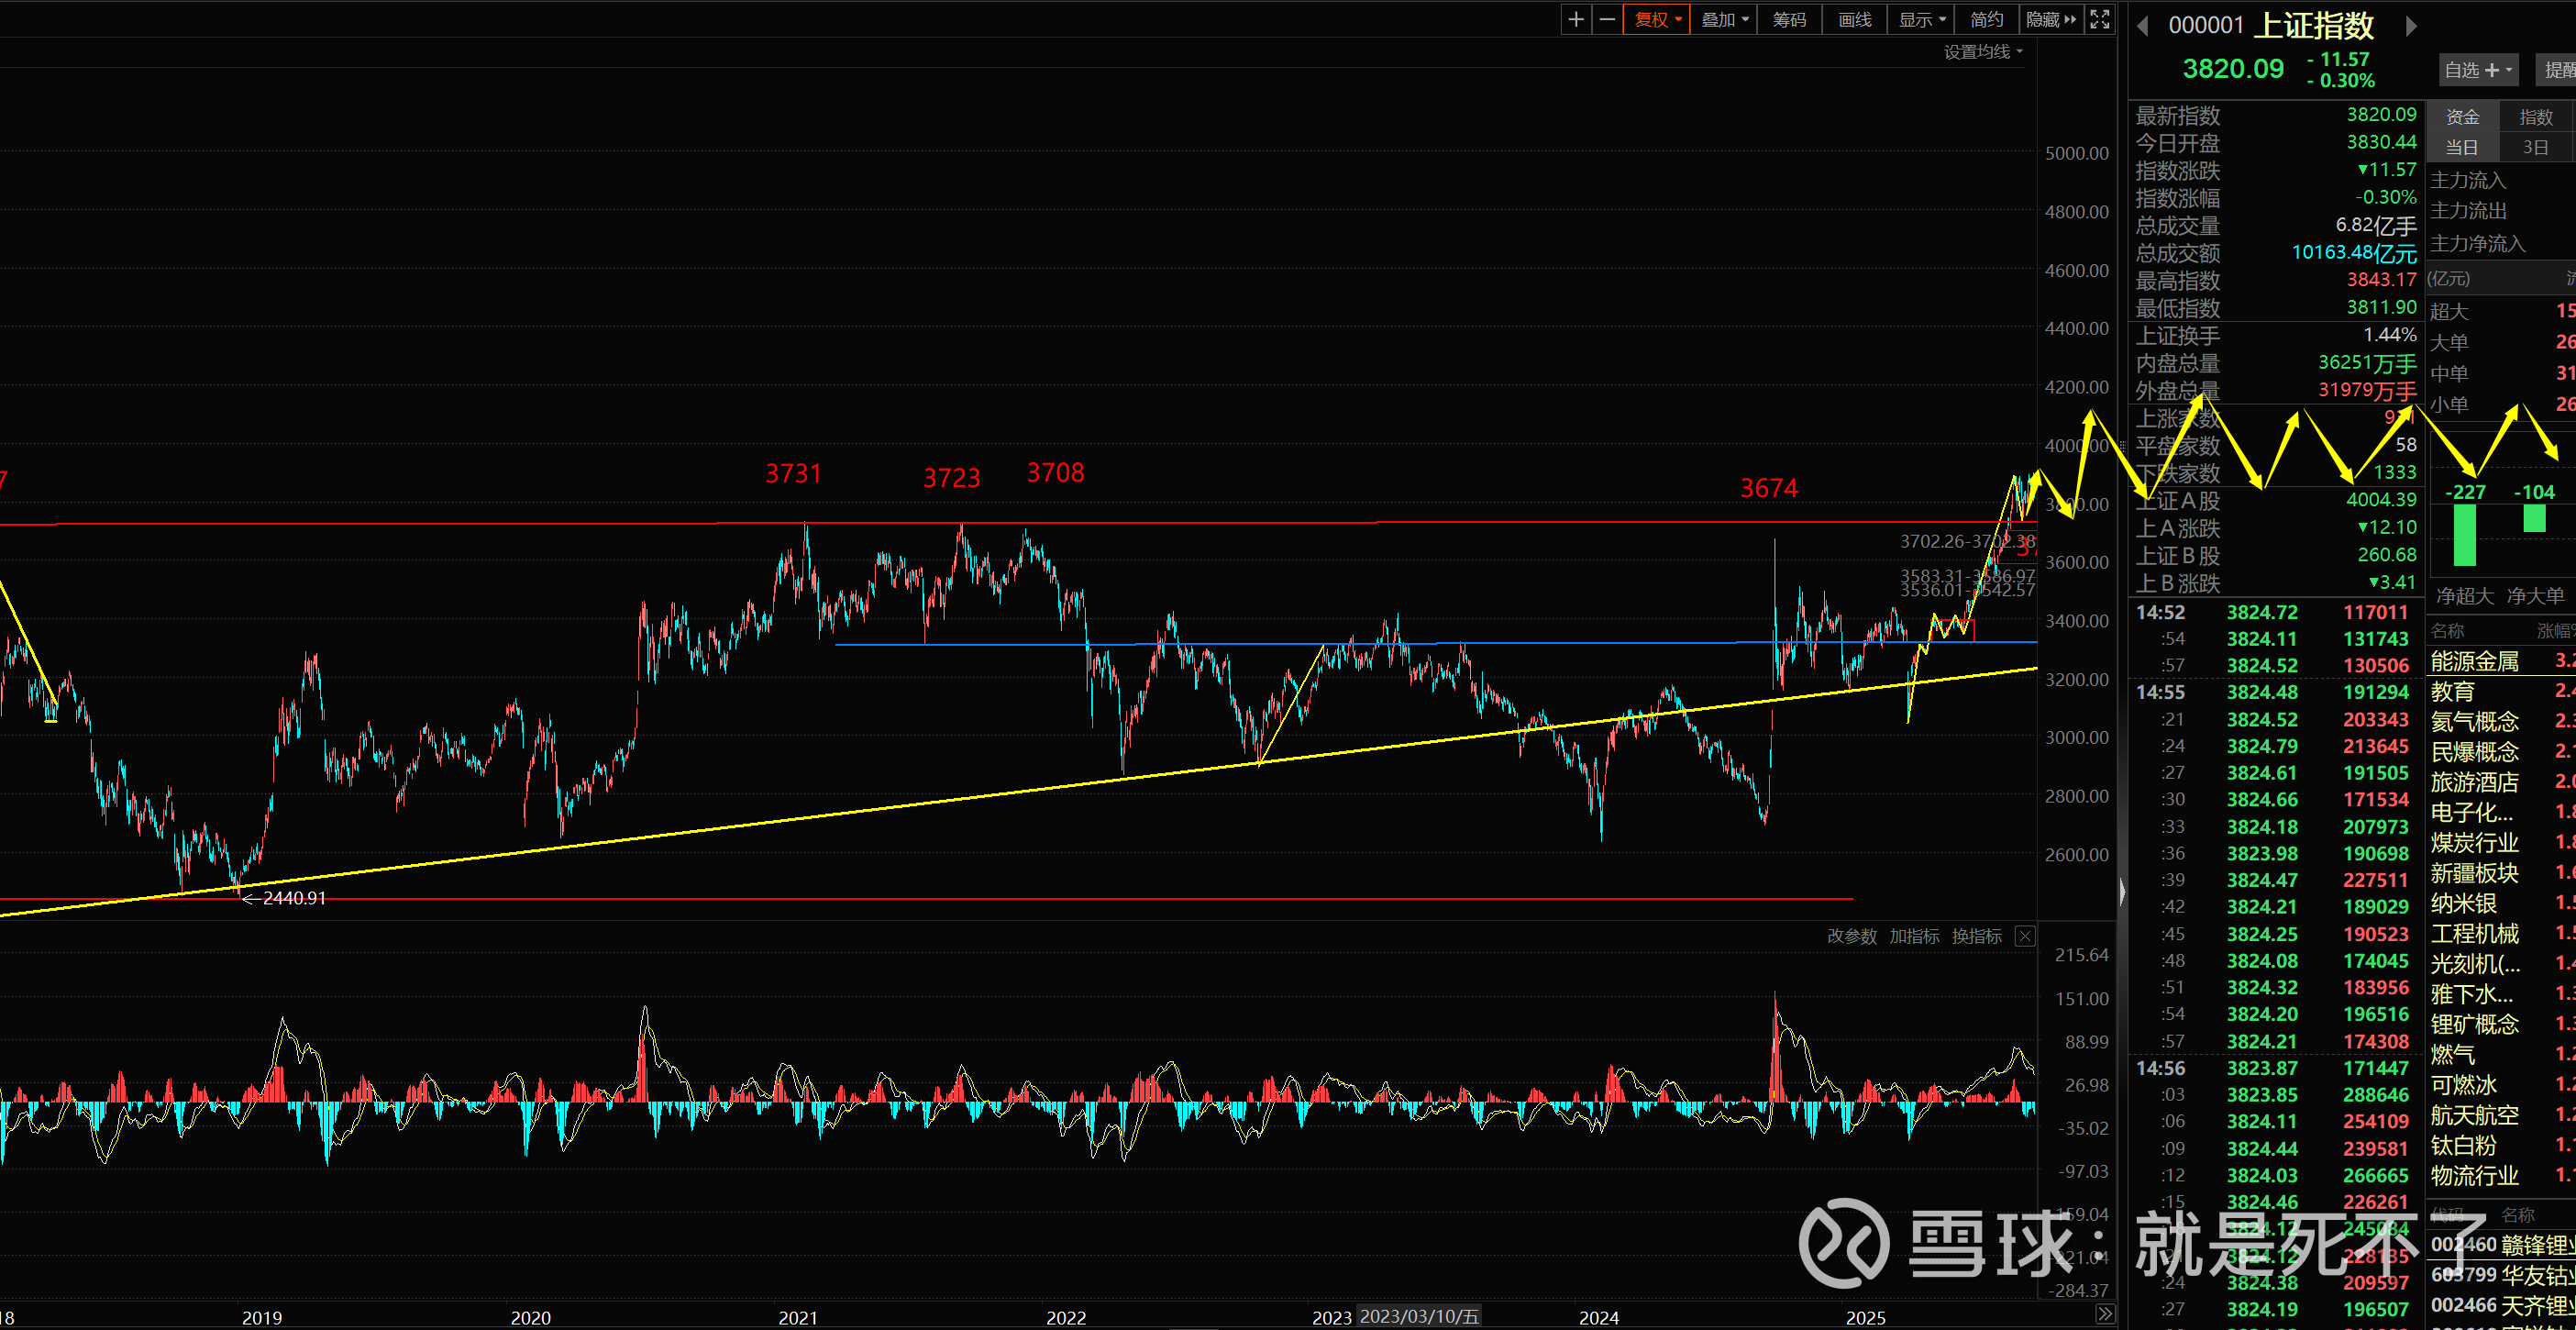Select 能源金属 sector row
The width and height of the screenshot is (2576, 1330).
click(x=2474, y=661)
